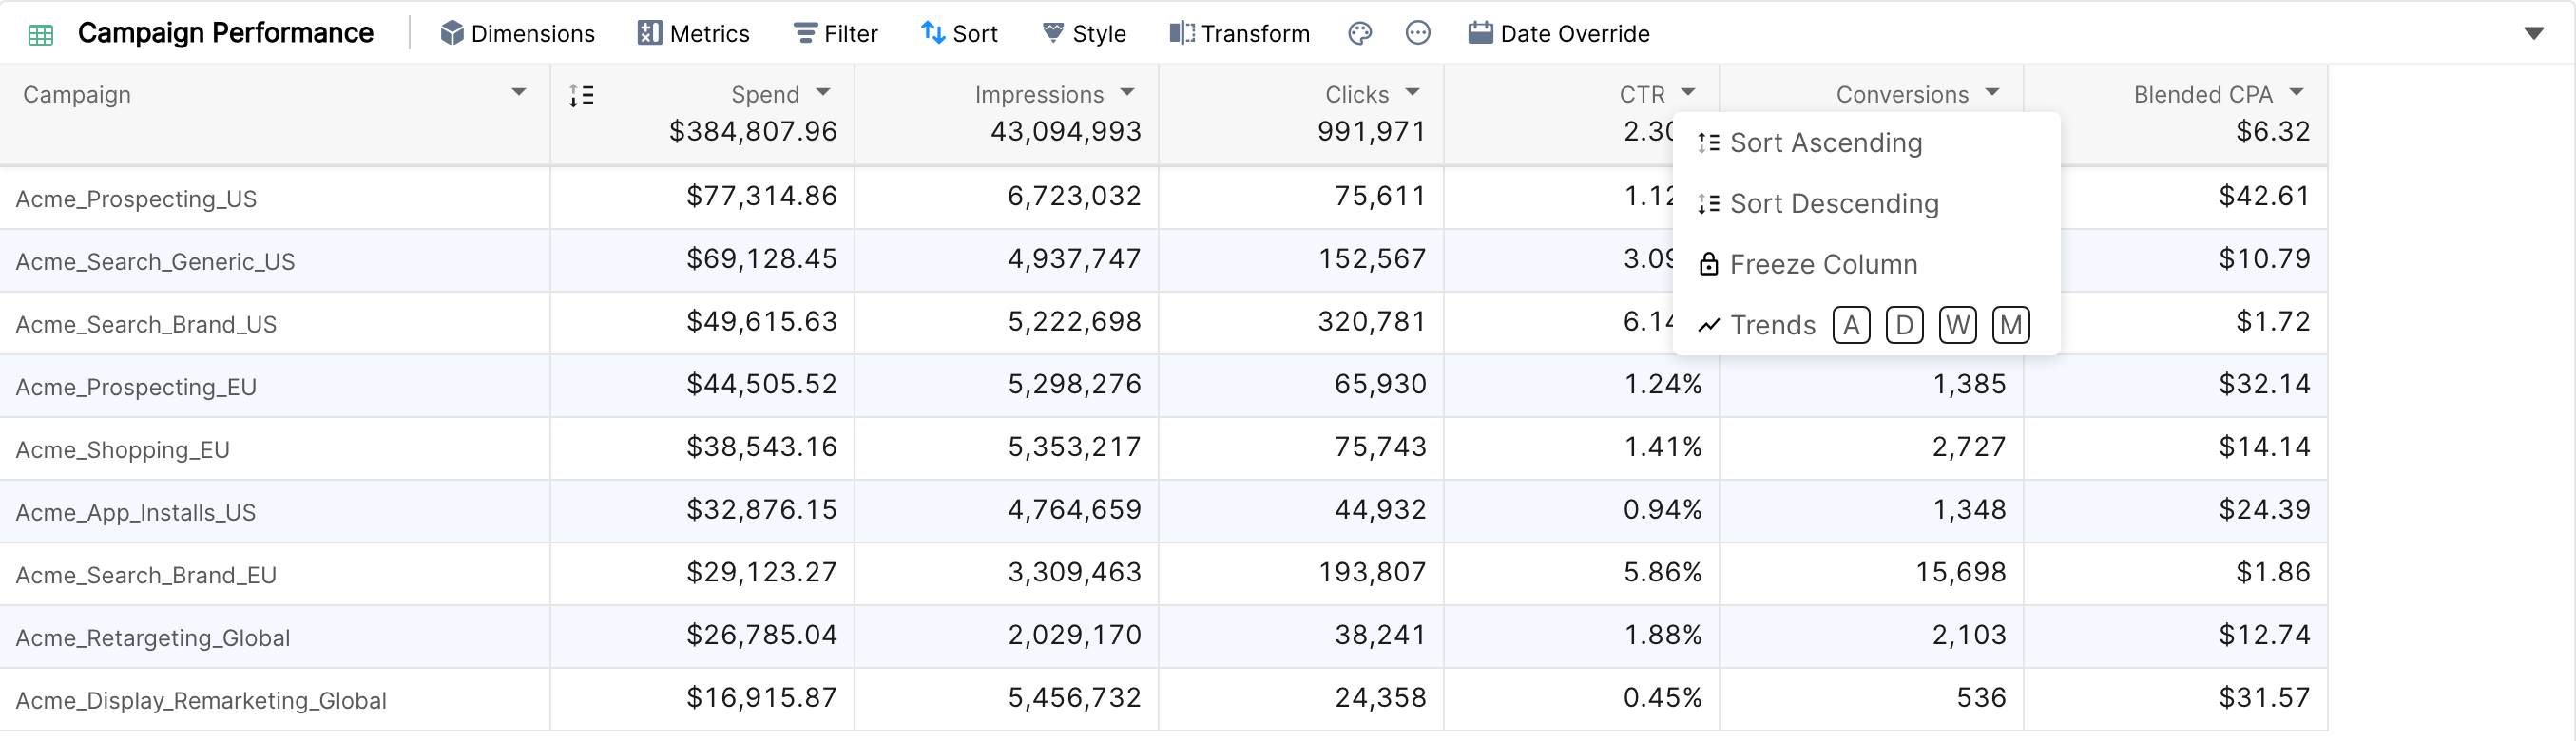Click the Sort Ascending icon in menu
Screen dimensions: 2576x741
pos(1709,143)
